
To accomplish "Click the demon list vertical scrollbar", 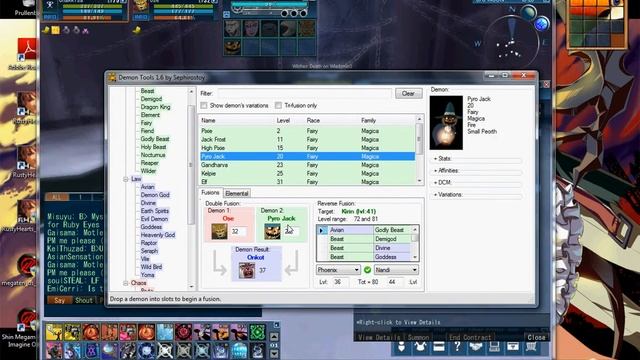I will (419, 149).
